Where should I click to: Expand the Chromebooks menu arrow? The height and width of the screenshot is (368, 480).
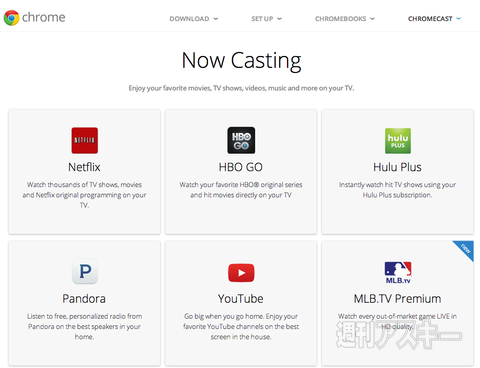pos(372,19)
